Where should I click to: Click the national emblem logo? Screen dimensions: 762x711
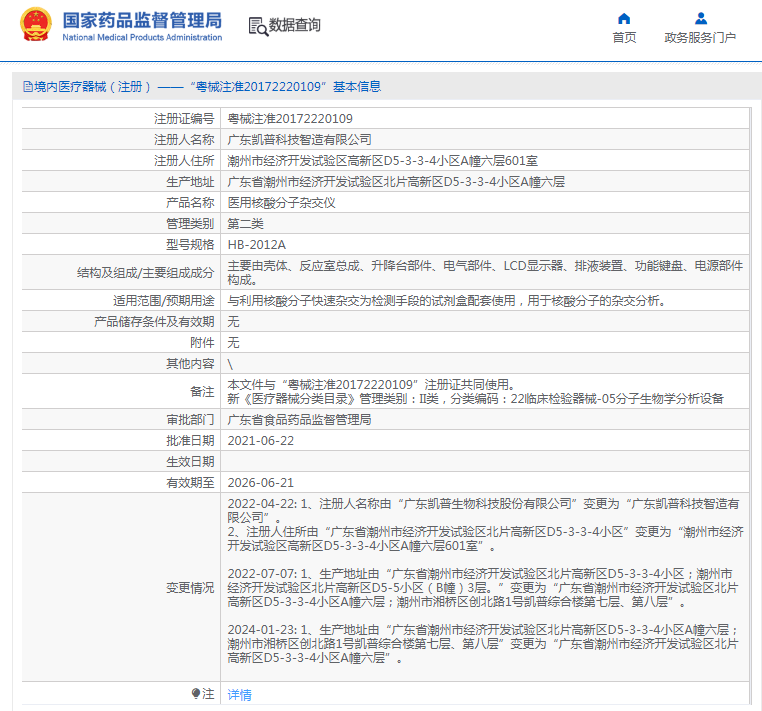(35, 24)
